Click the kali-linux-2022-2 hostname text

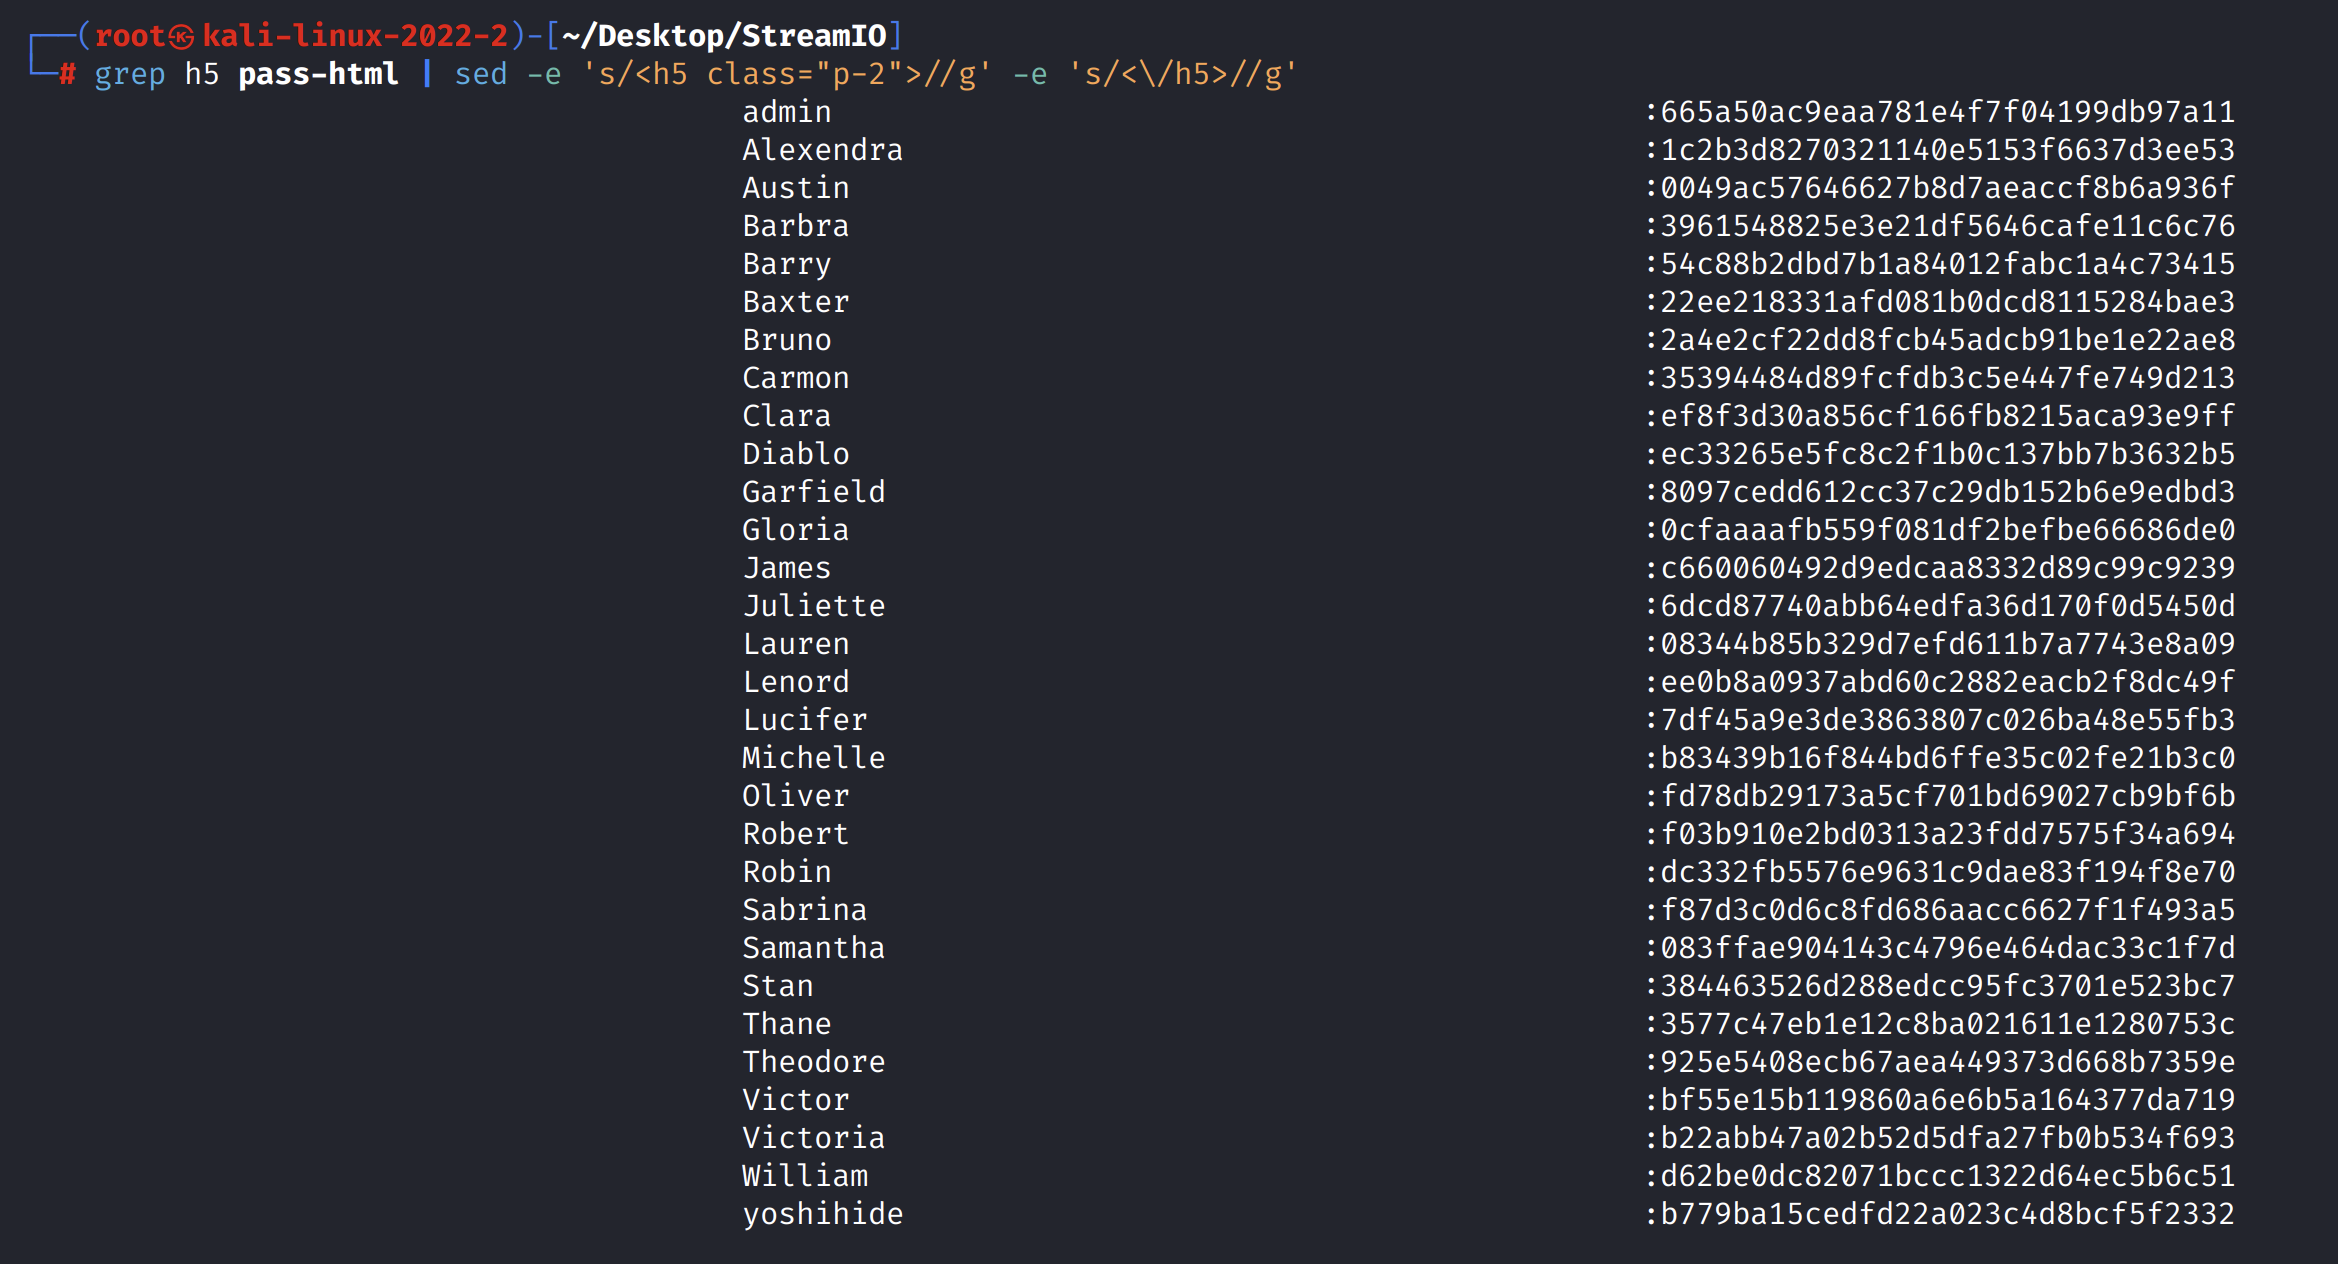(356, 37)
